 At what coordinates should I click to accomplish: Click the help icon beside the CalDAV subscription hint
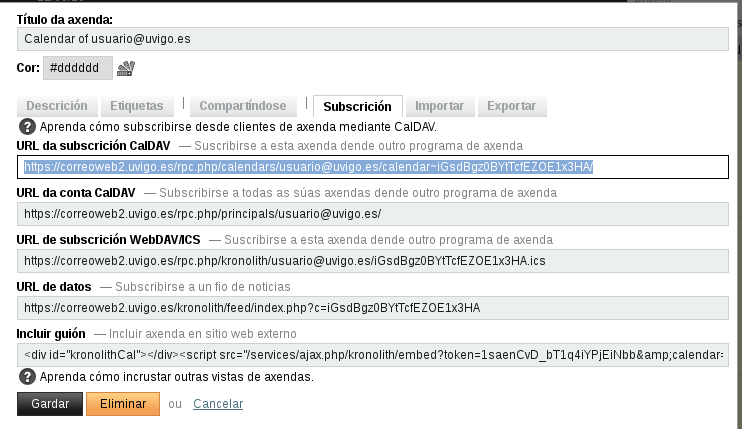click(x=27, y=127)
